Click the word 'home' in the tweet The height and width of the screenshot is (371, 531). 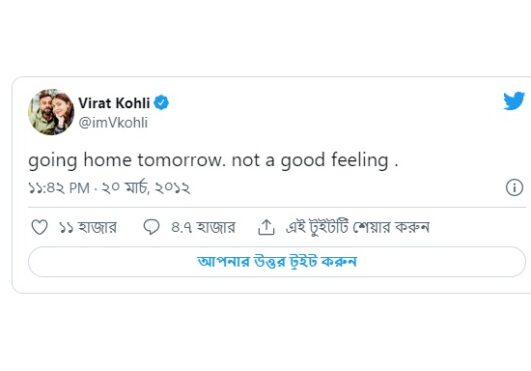(x=107, y=160)
